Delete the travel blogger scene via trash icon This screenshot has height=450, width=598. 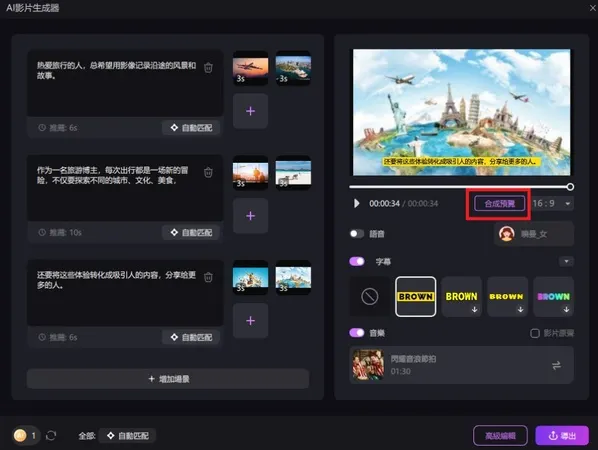tap(208, 172)
